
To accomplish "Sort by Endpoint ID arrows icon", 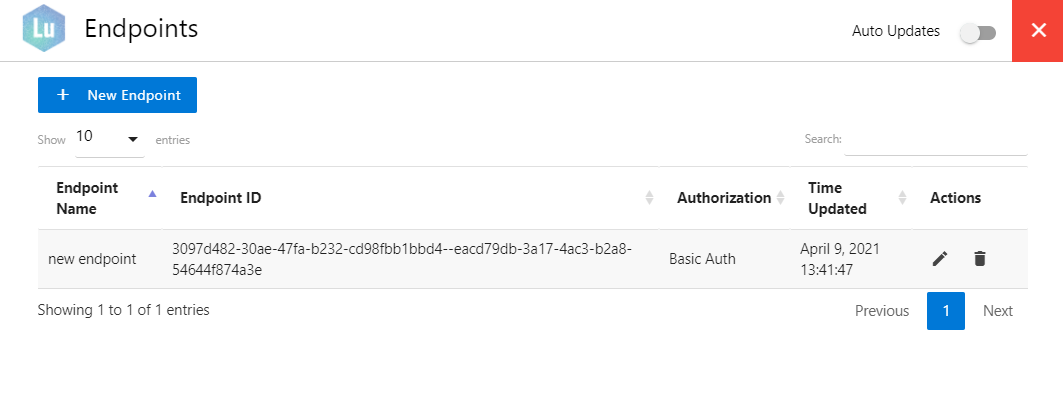I will point(649,198).
